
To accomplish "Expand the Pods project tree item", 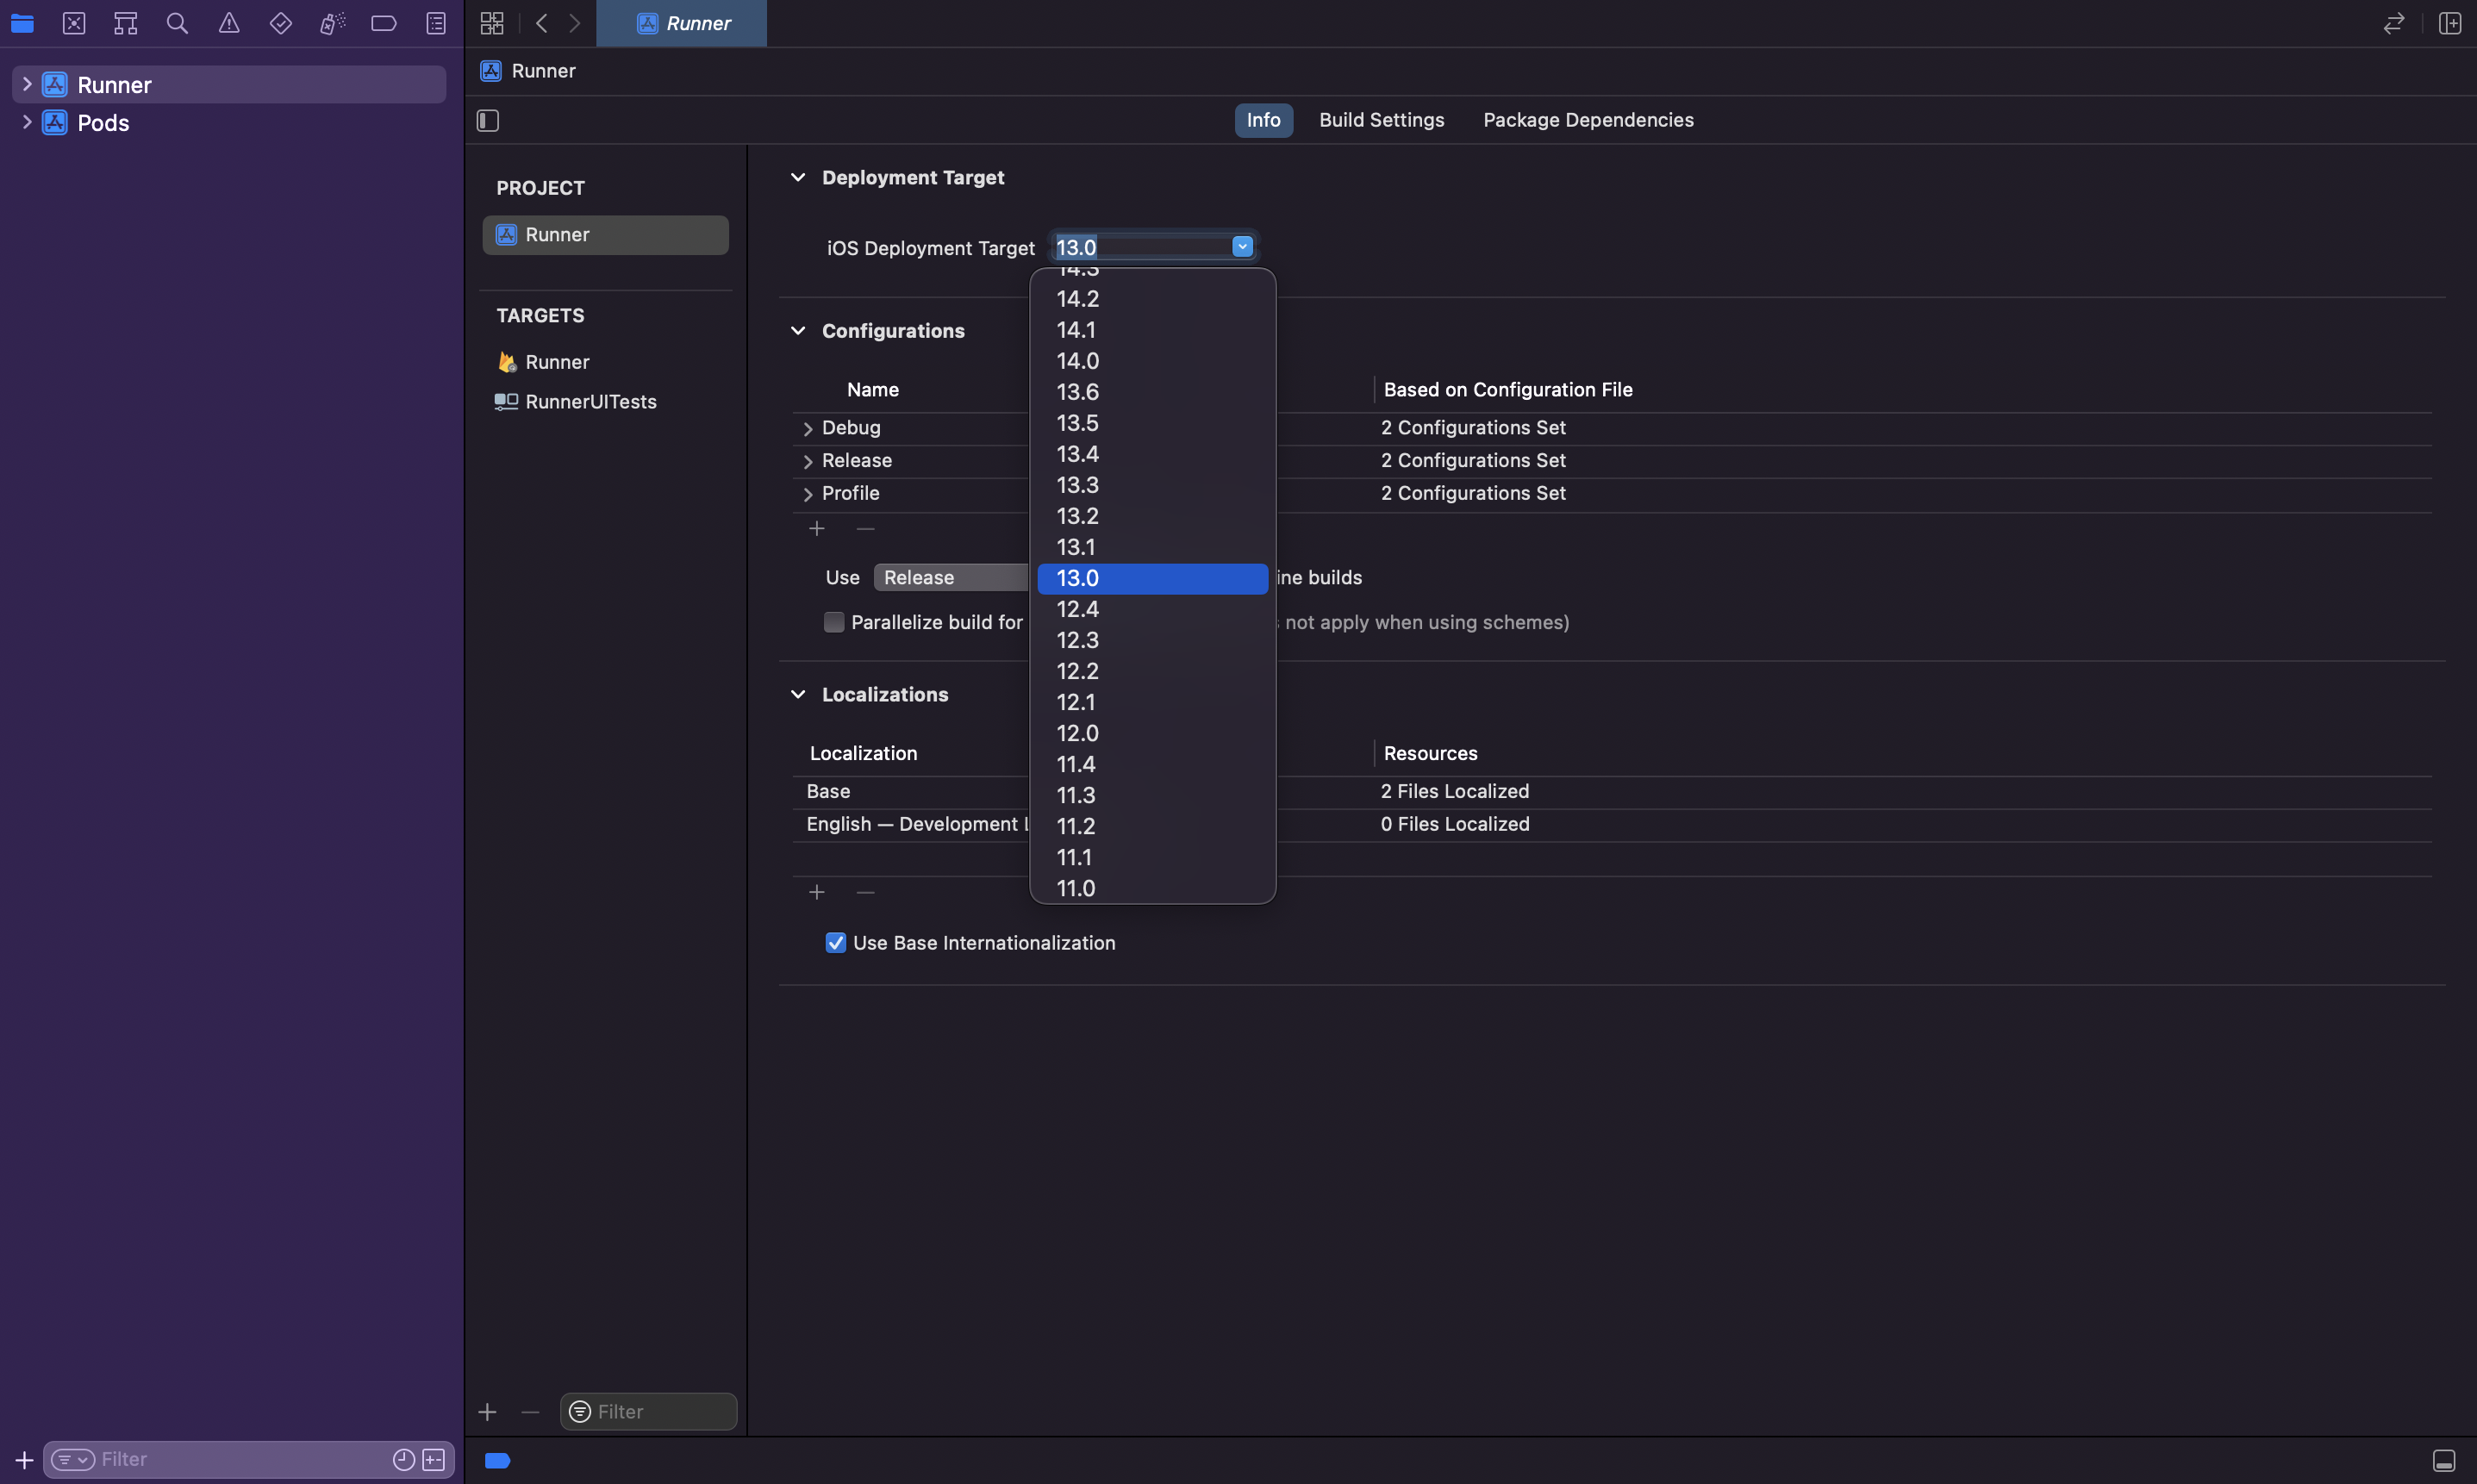I will pos(27,122).
